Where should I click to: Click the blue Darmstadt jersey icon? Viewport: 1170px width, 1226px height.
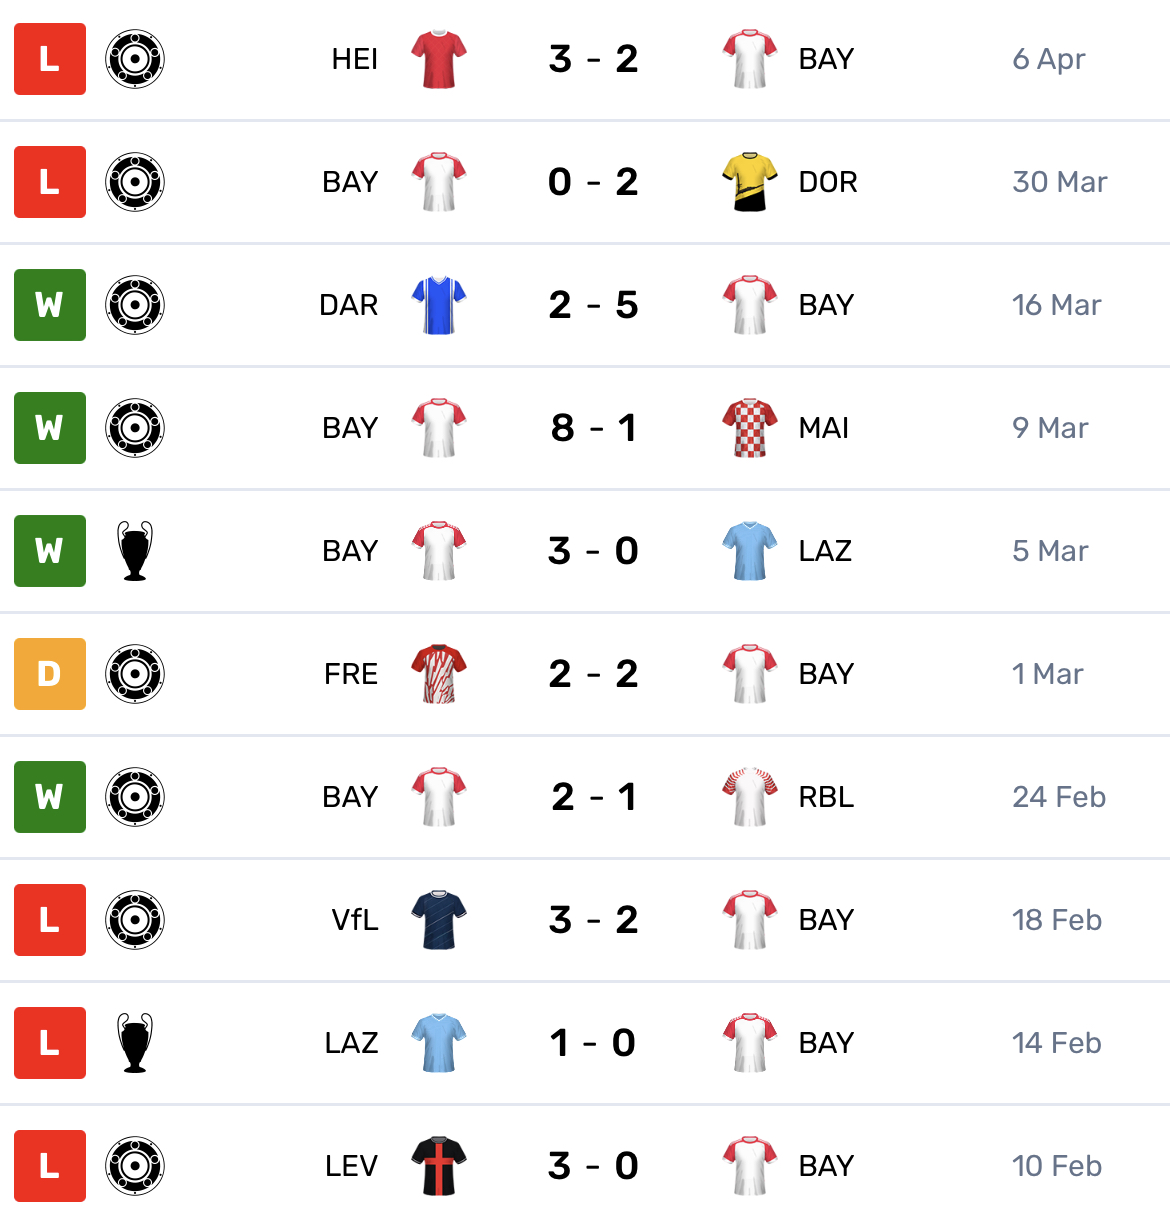(439, 305)
